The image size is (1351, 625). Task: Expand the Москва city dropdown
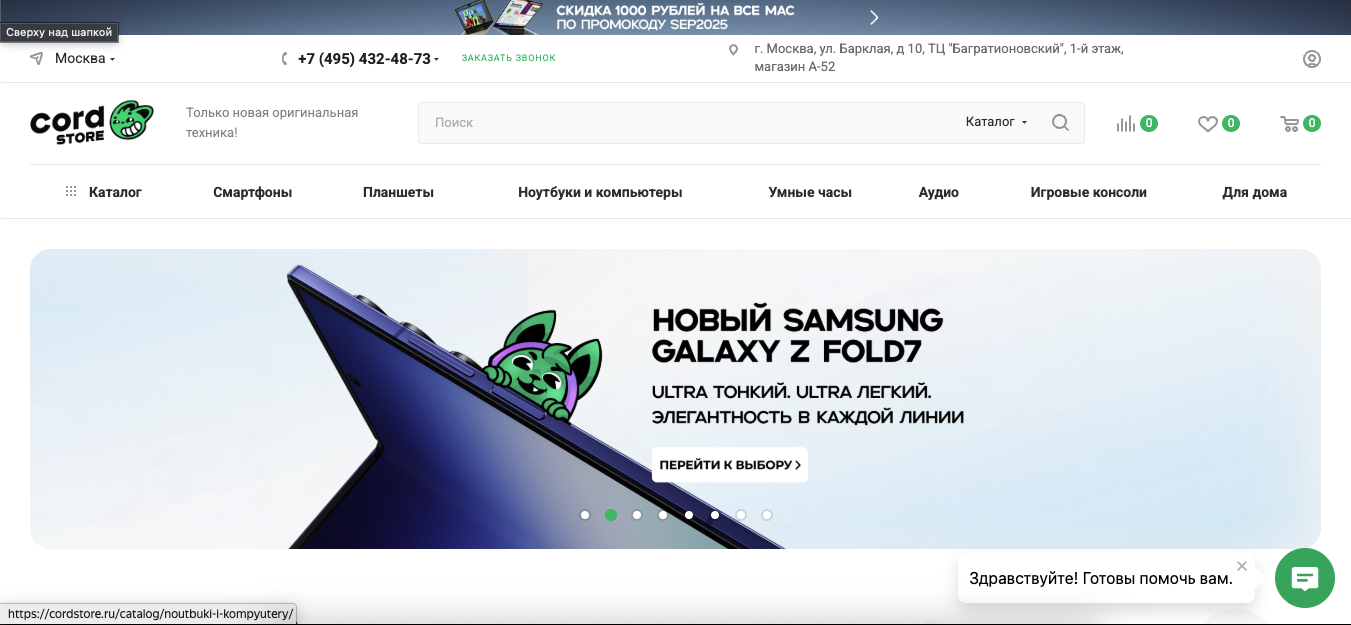pyautogui.click(x=84, y=59)
